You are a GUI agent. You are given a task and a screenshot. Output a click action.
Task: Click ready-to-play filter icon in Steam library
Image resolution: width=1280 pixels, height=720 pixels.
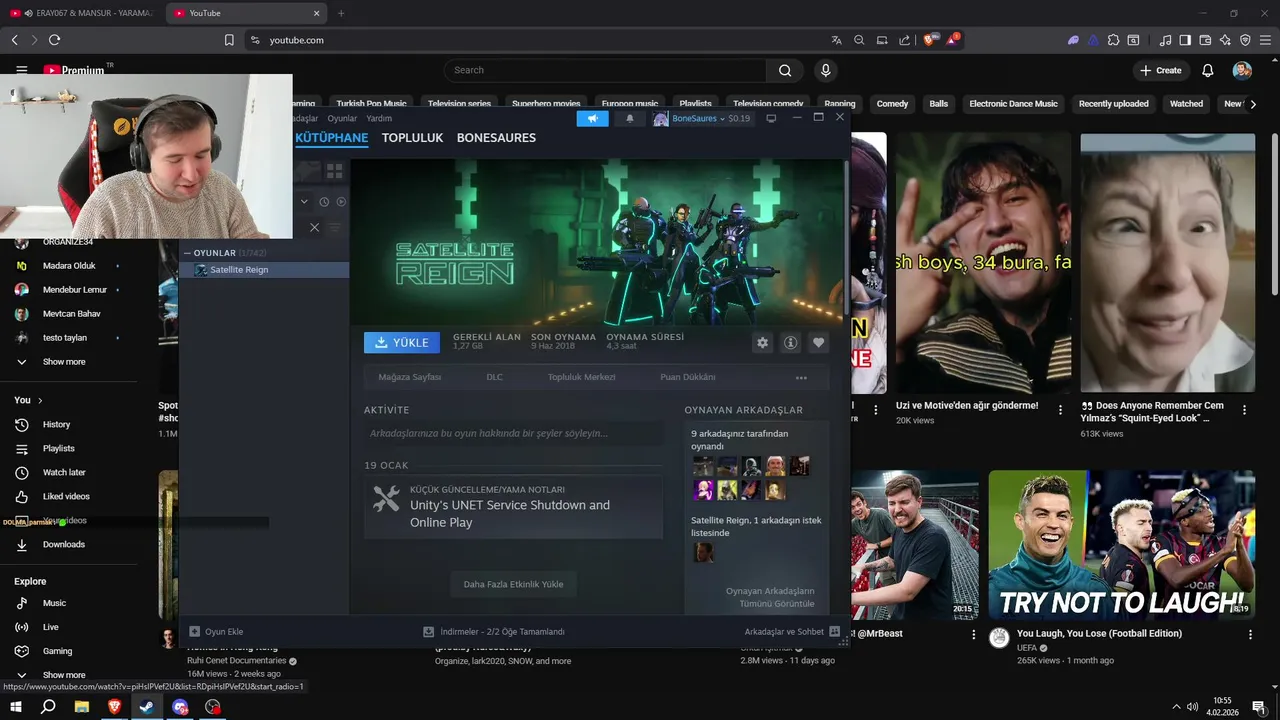[x=341, y=202]
